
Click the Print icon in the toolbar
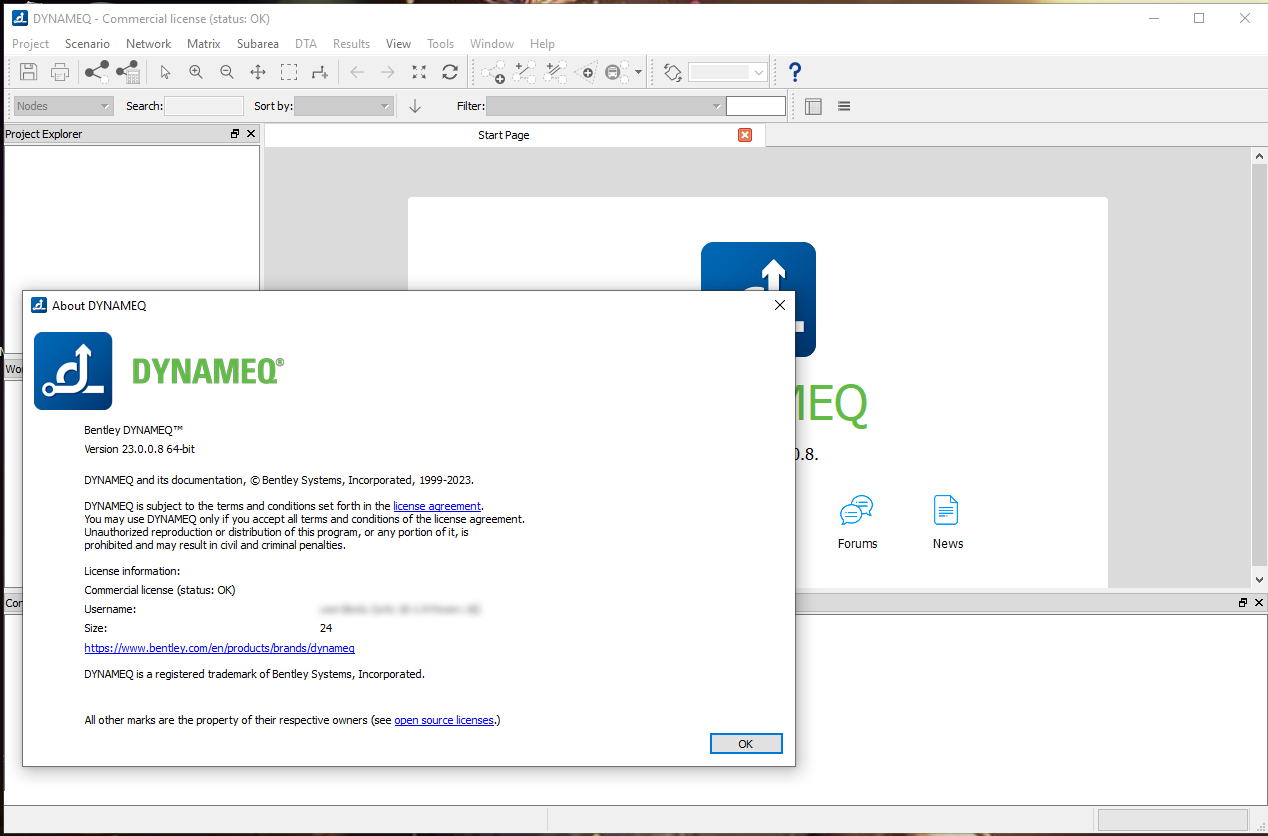tap(60, 72)
